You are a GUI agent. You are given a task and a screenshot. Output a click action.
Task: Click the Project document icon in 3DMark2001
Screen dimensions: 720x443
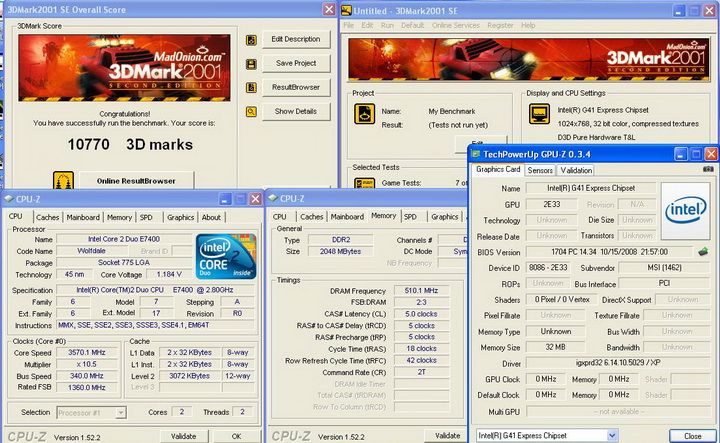[364, 114]
